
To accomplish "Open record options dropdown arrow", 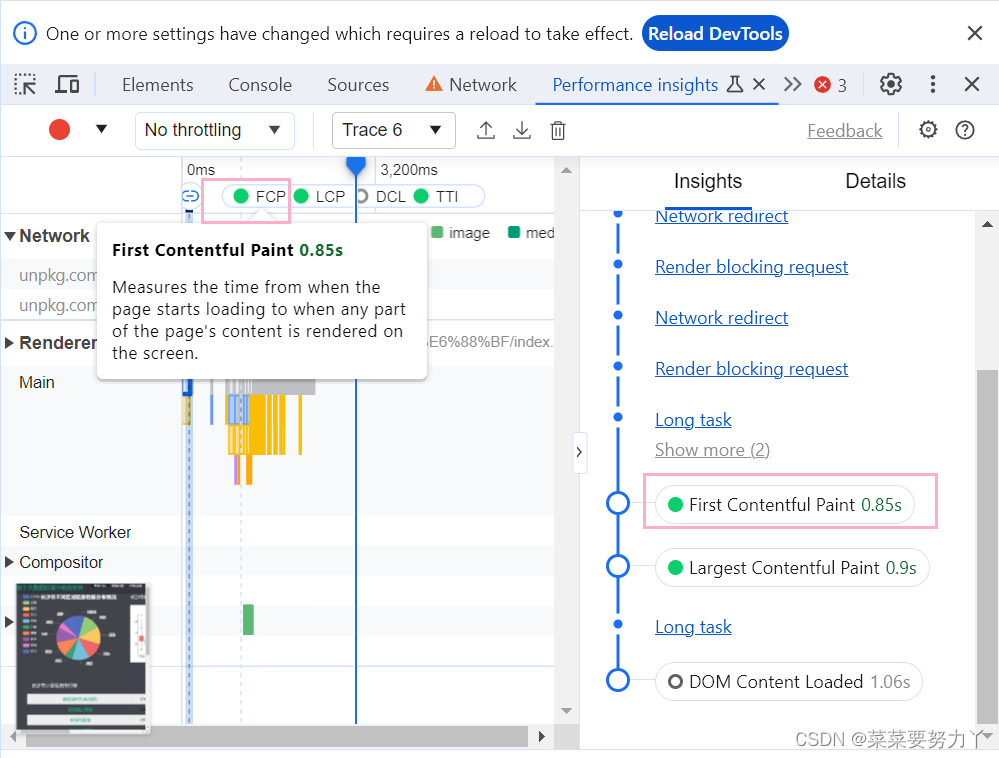I will click(x=101, y=129).
